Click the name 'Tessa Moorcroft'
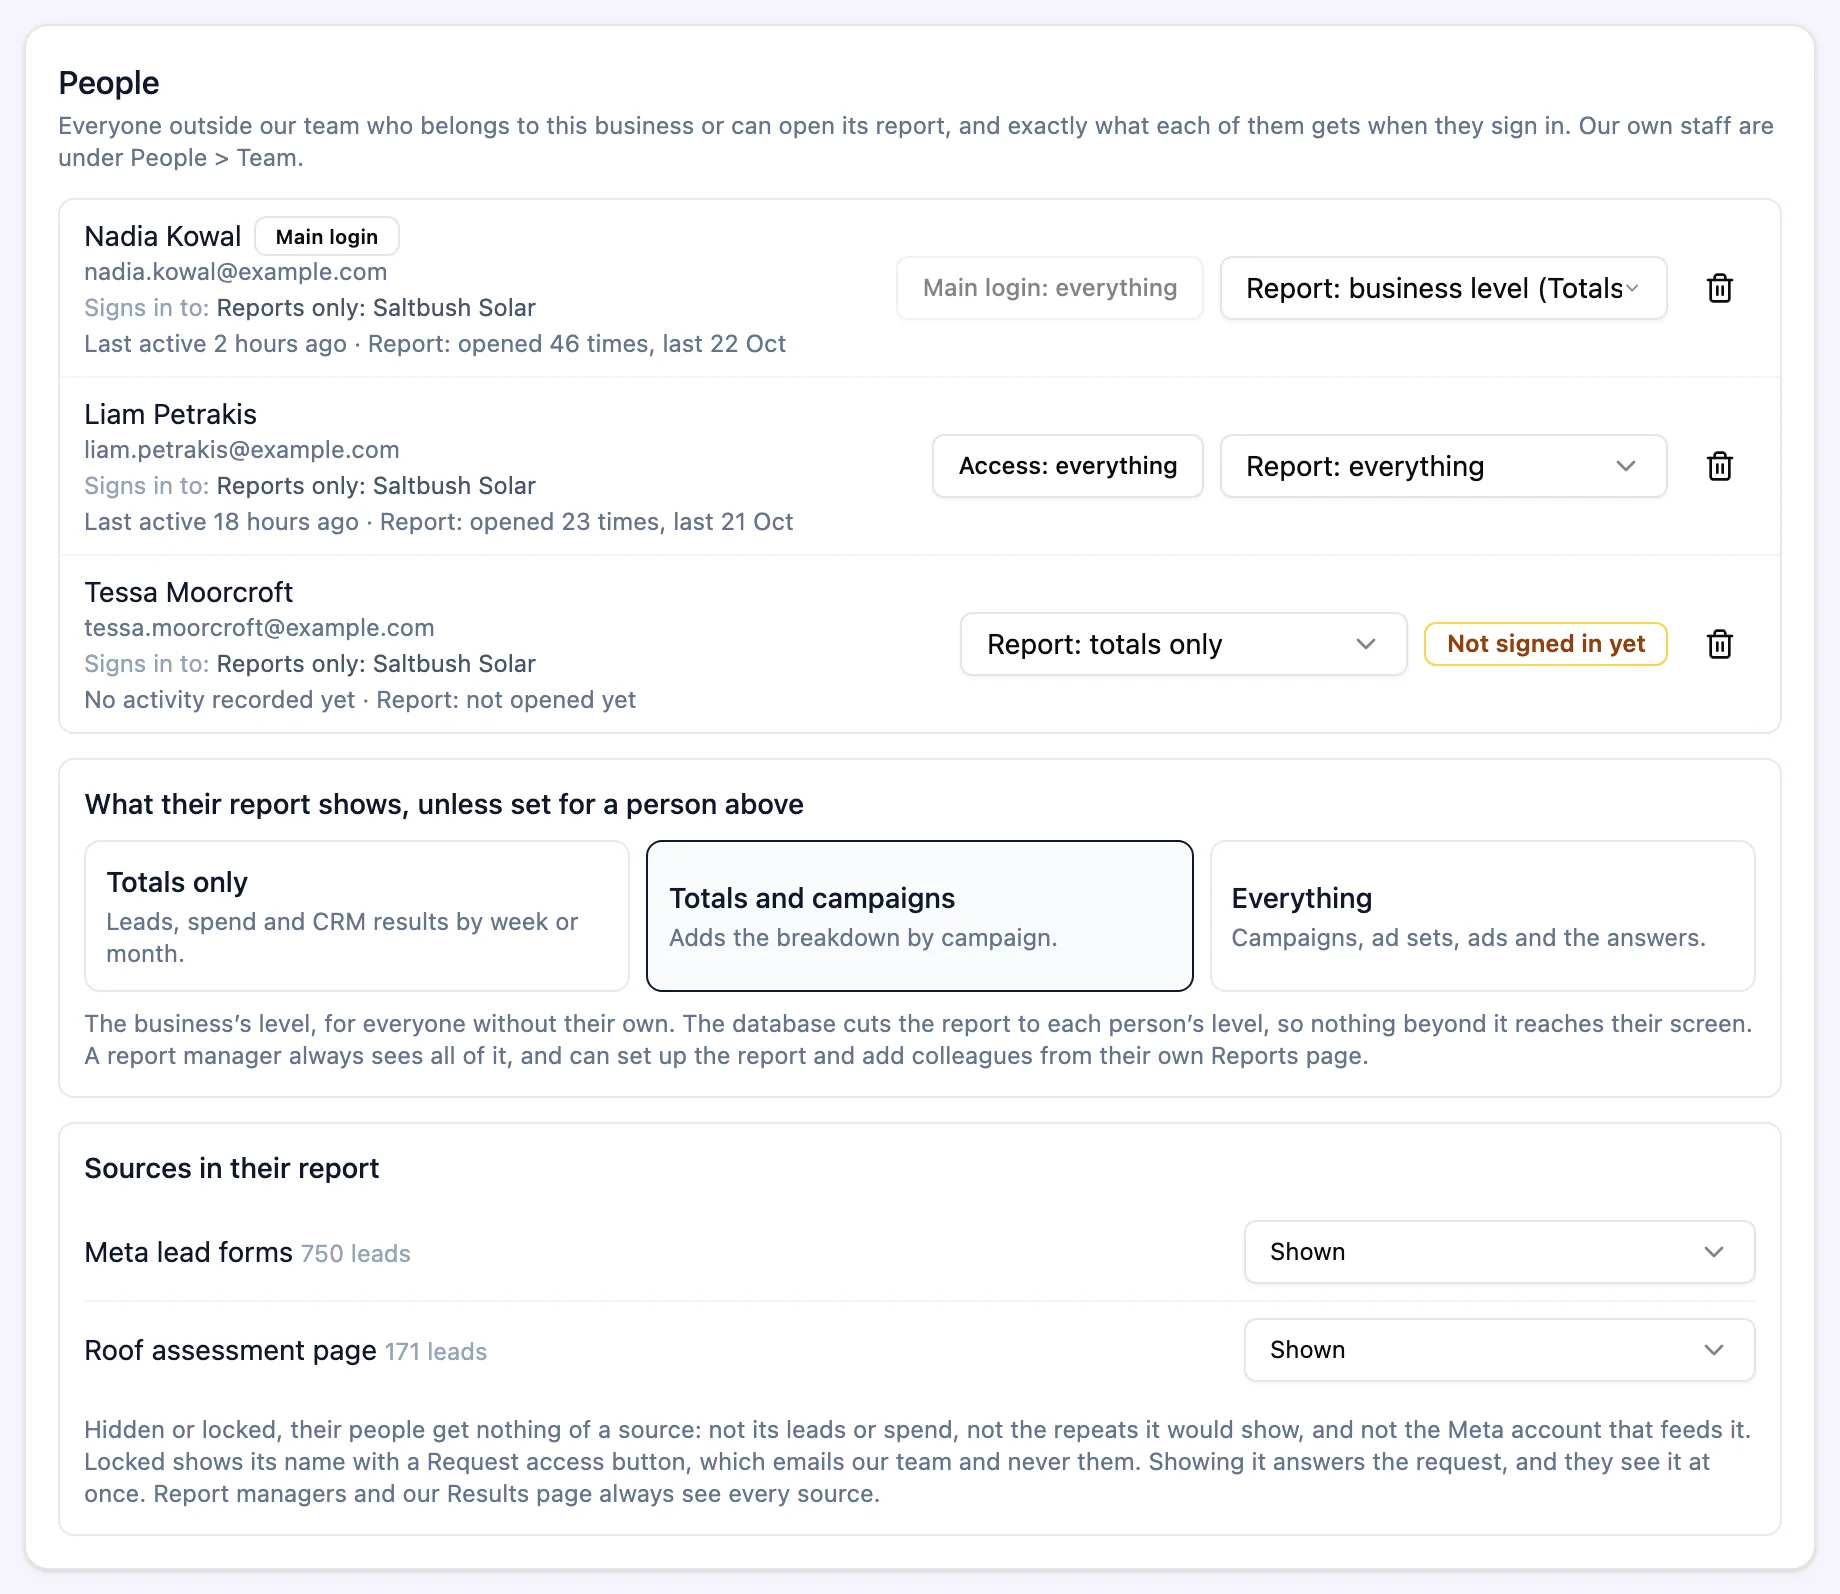 pos(188,592)
